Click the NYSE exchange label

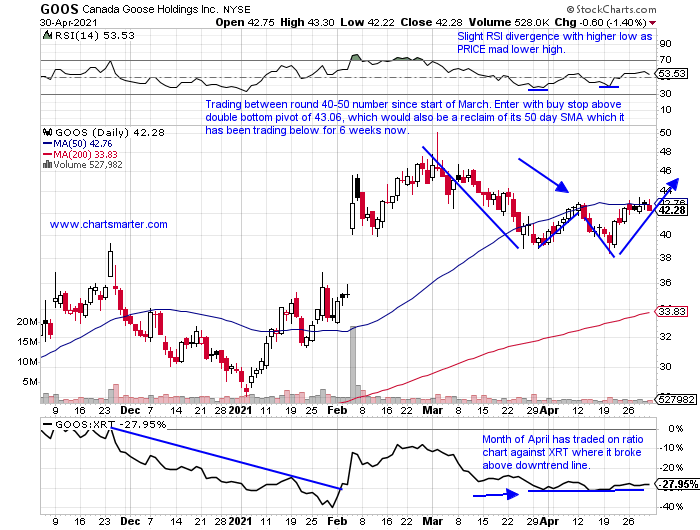pos(237,9)
